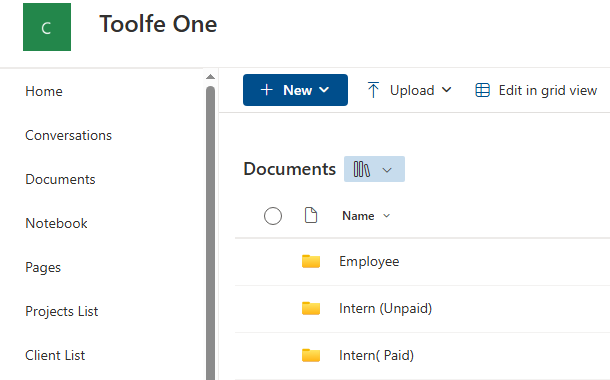Expand the Name column sort chevron
This screenshot has width=610, height=380.
click(x=386, y=216)
